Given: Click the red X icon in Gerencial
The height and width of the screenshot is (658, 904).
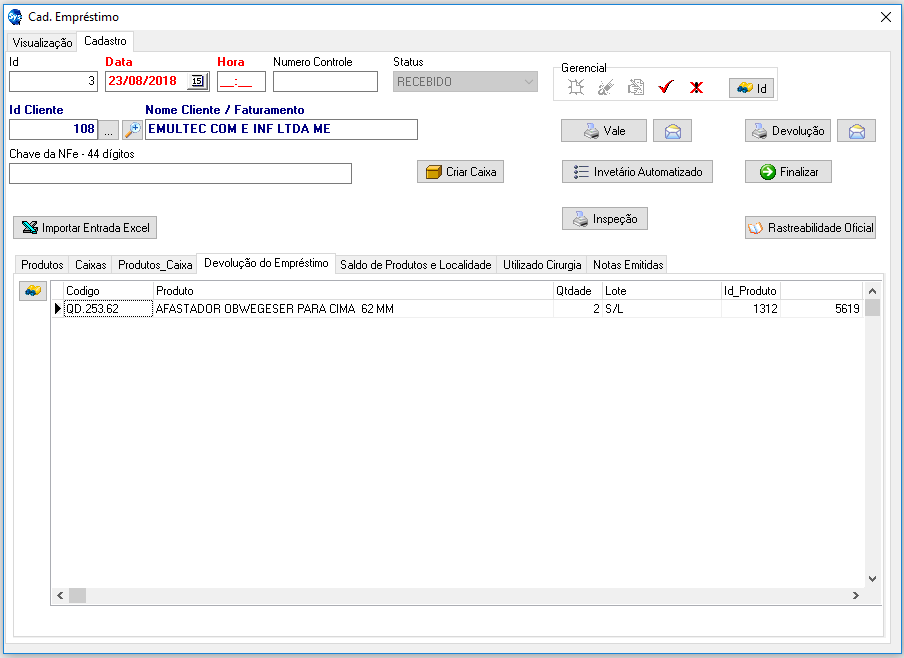Looking at the screenshot, I should tap(696, 88).
